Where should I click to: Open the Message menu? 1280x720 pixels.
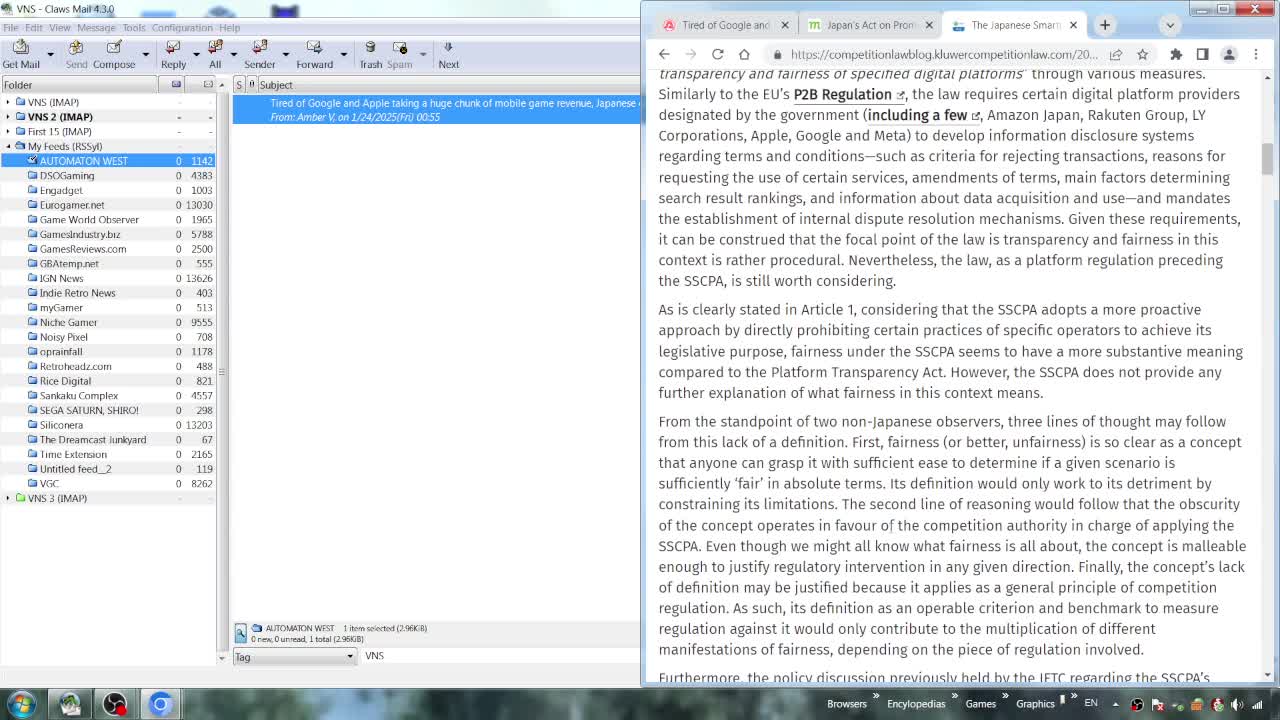point(96,27)
